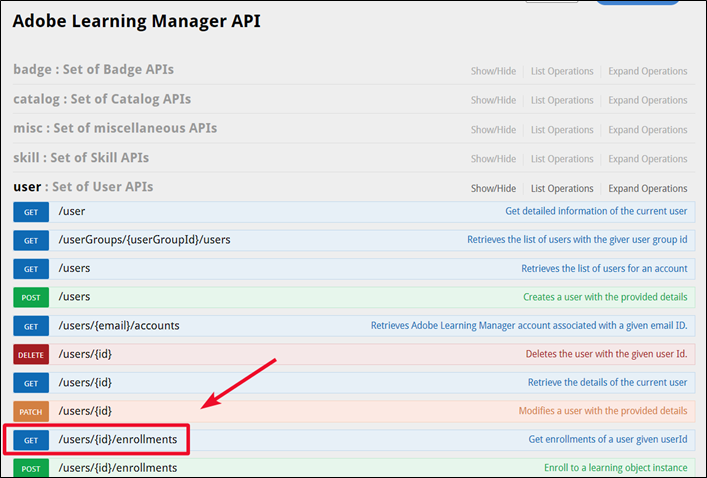707x478 pixels.
Task: Click 'Get detailed information of the current user'
Action: (x=595, y=212)
